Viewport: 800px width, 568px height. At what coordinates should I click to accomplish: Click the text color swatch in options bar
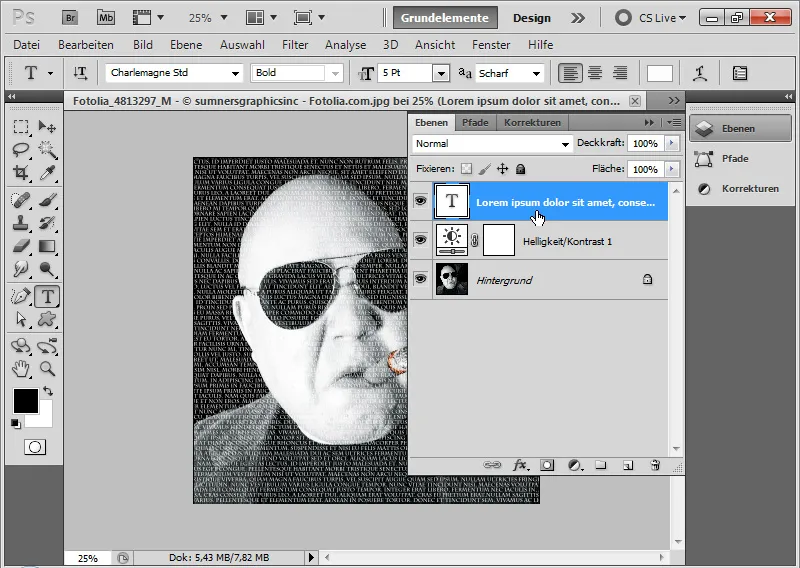pos(660,73)
